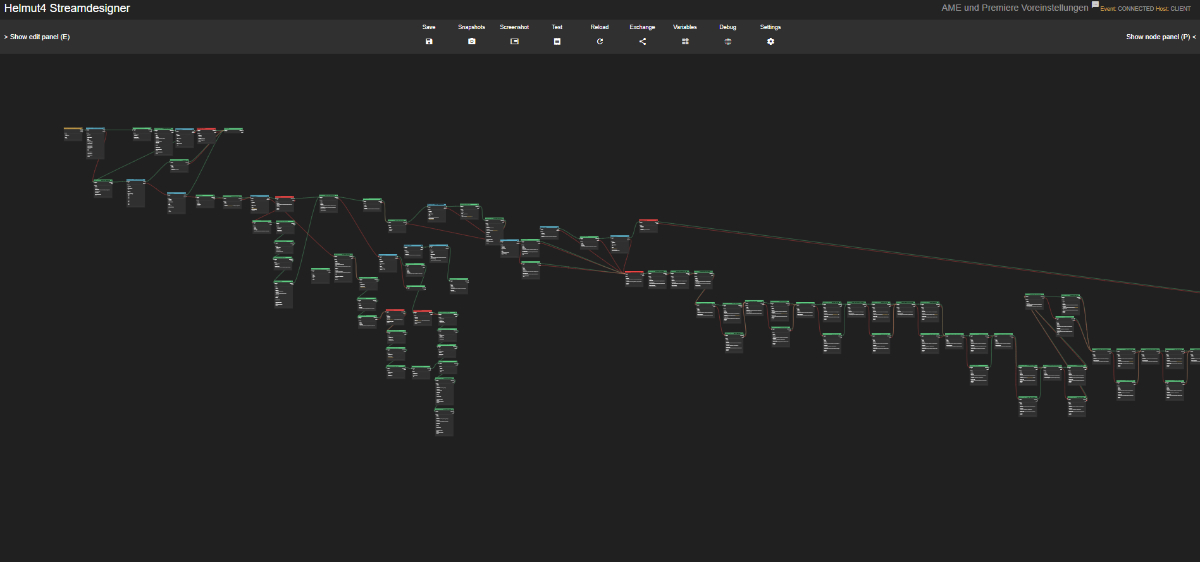Open Settings with the gear icon

tap(771, 42)
